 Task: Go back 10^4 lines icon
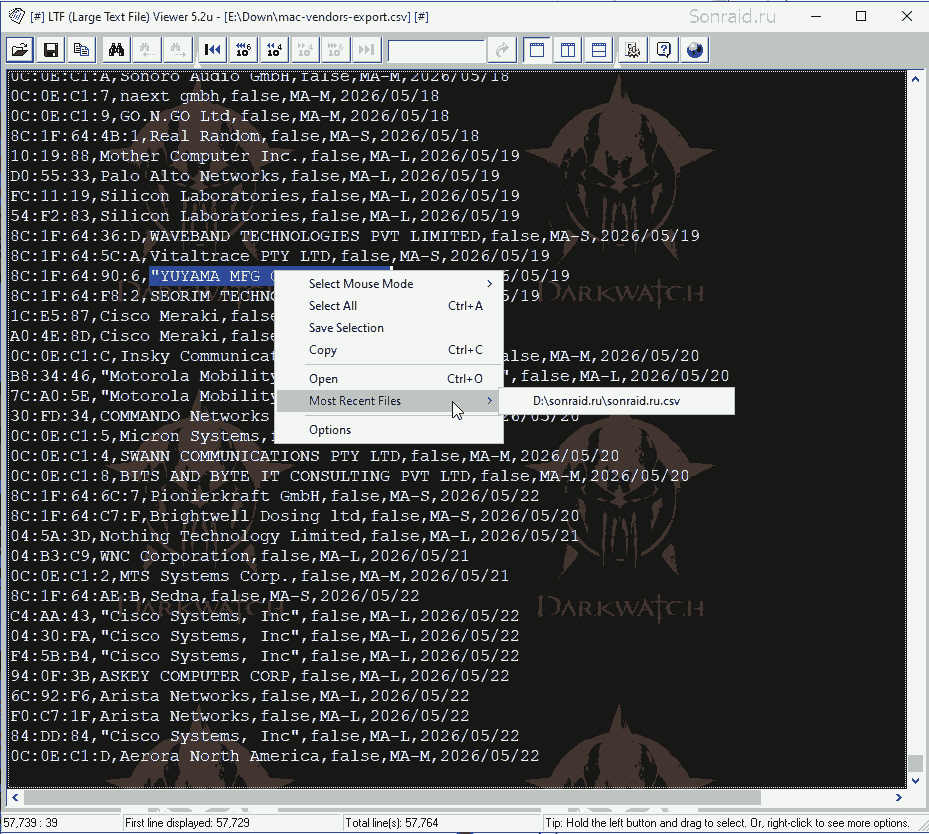274,50
